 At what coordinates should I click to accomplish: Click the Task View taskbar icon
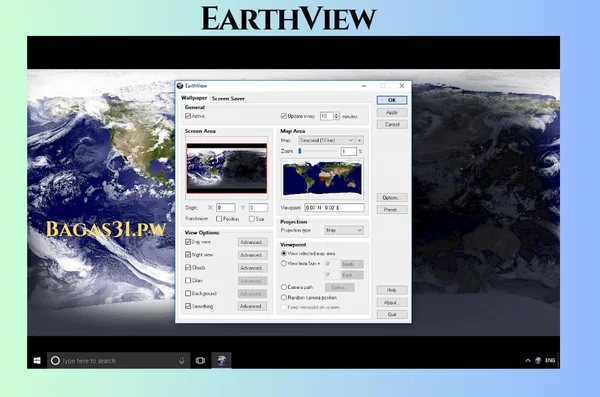200,360
